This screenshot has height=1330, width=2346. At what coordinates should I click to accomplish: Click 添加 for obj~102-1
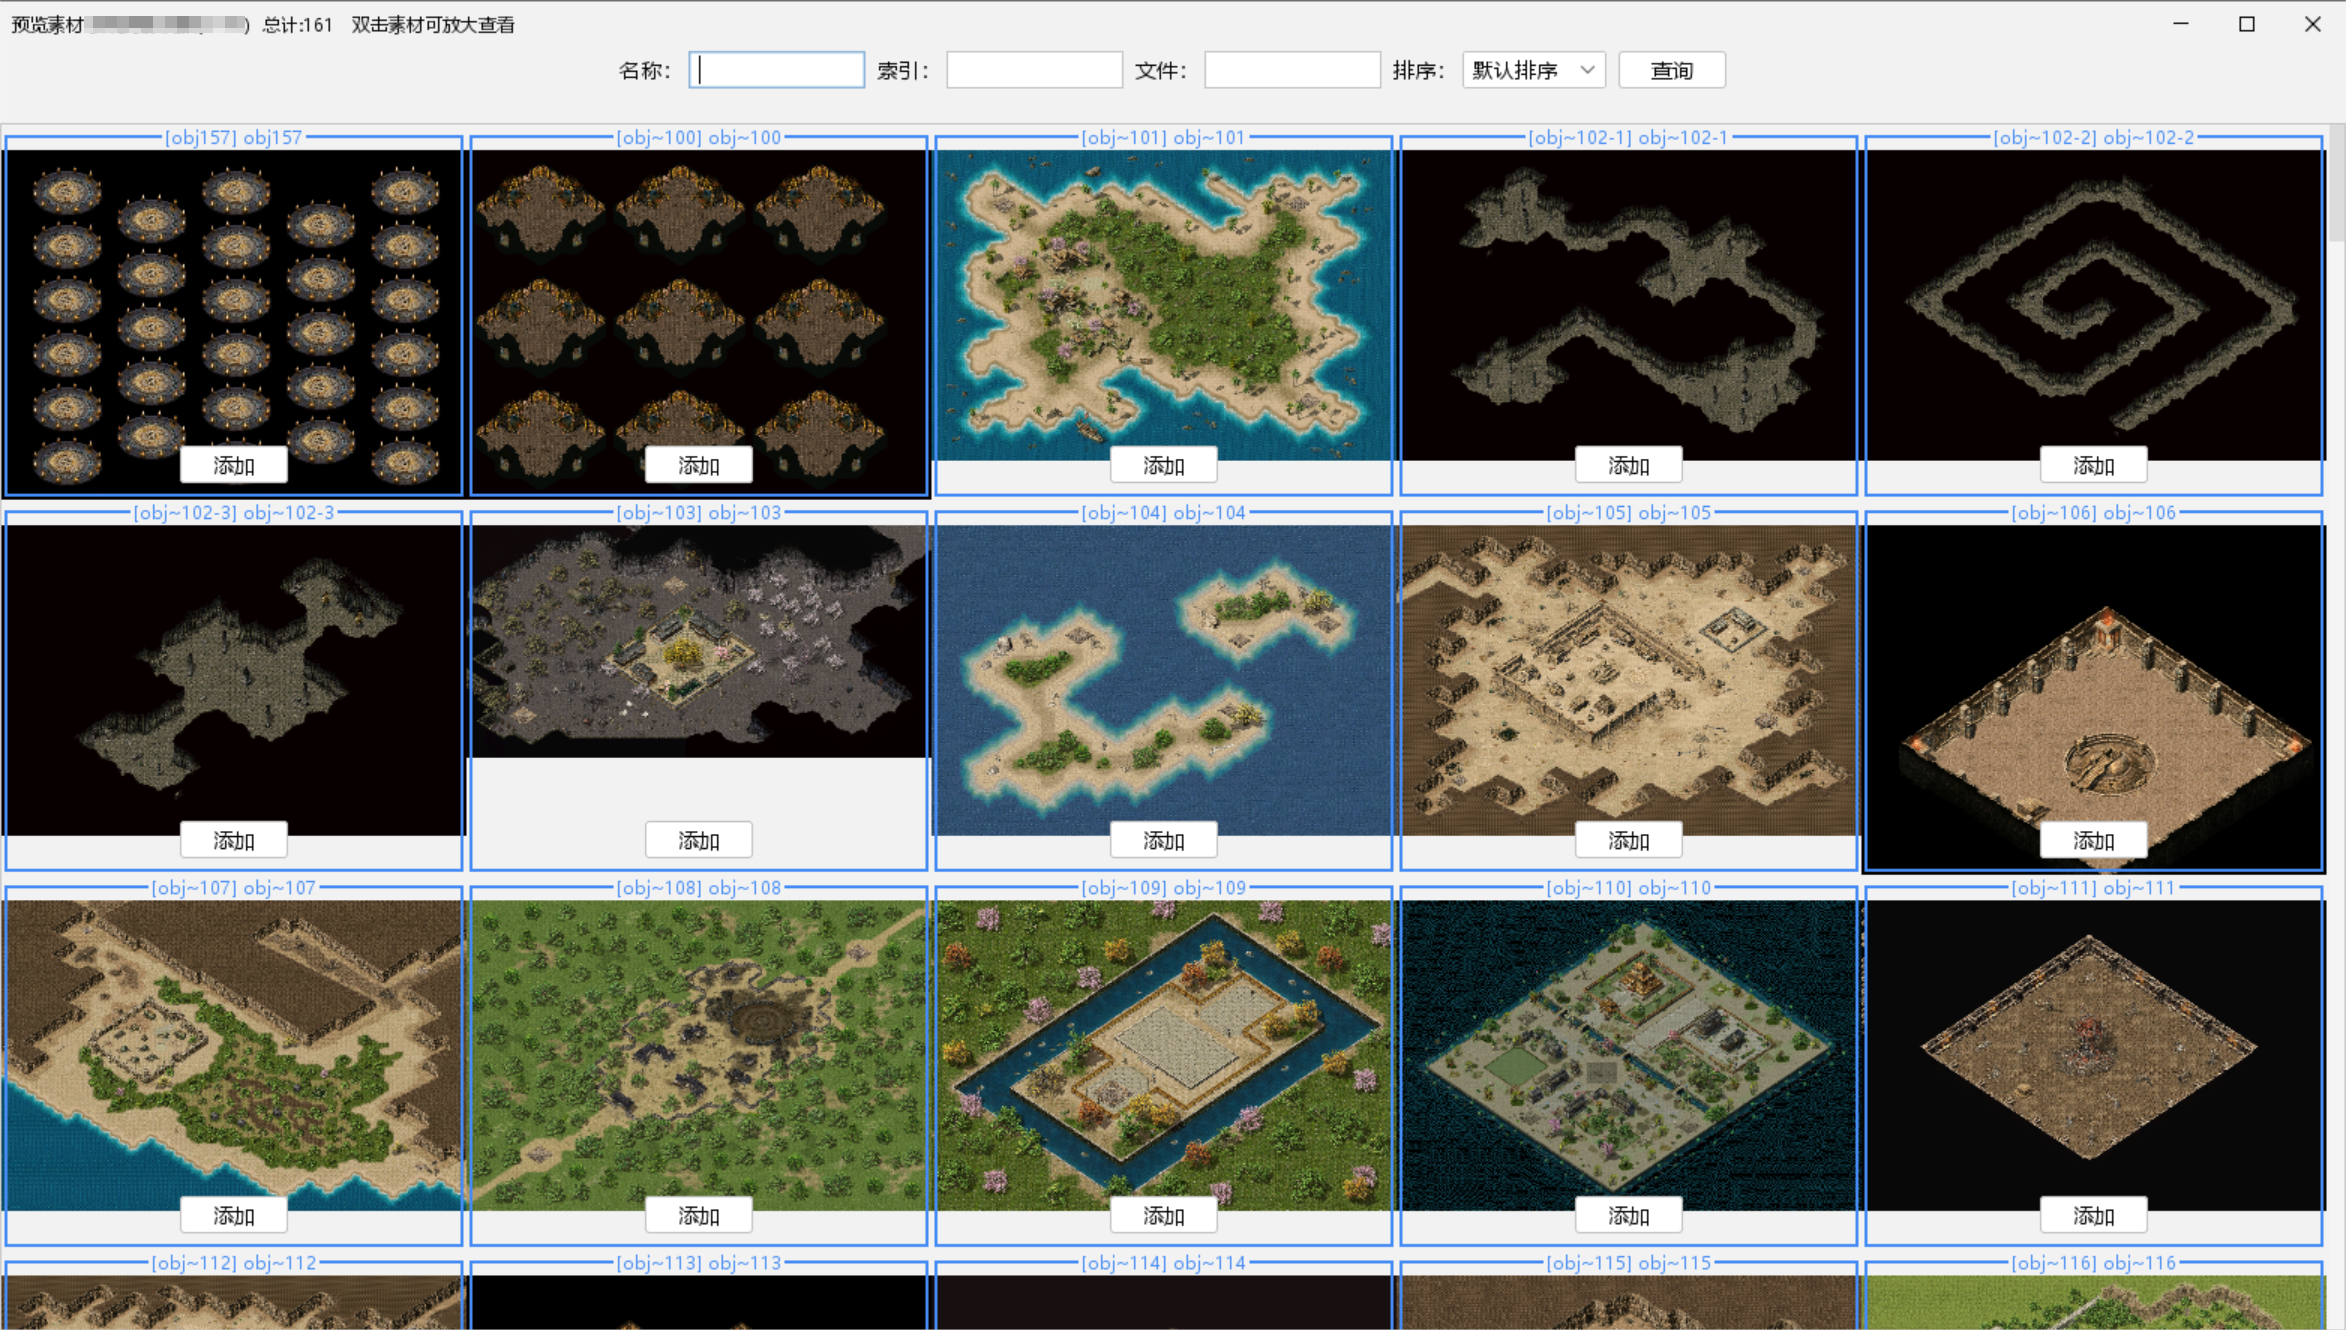click(x=1628, y=465)
